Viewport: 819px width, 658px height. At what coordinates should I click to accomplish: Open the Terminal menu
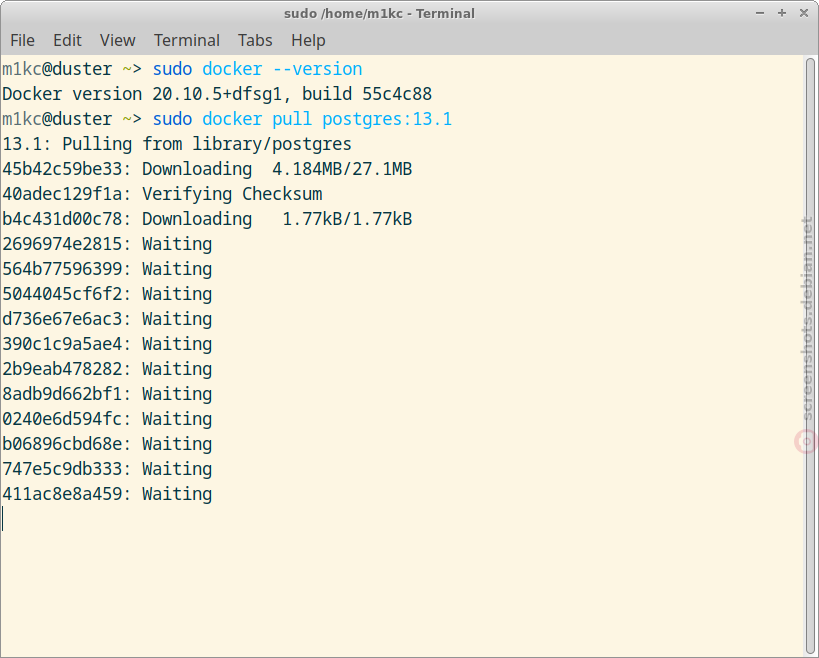pos(186,40)
